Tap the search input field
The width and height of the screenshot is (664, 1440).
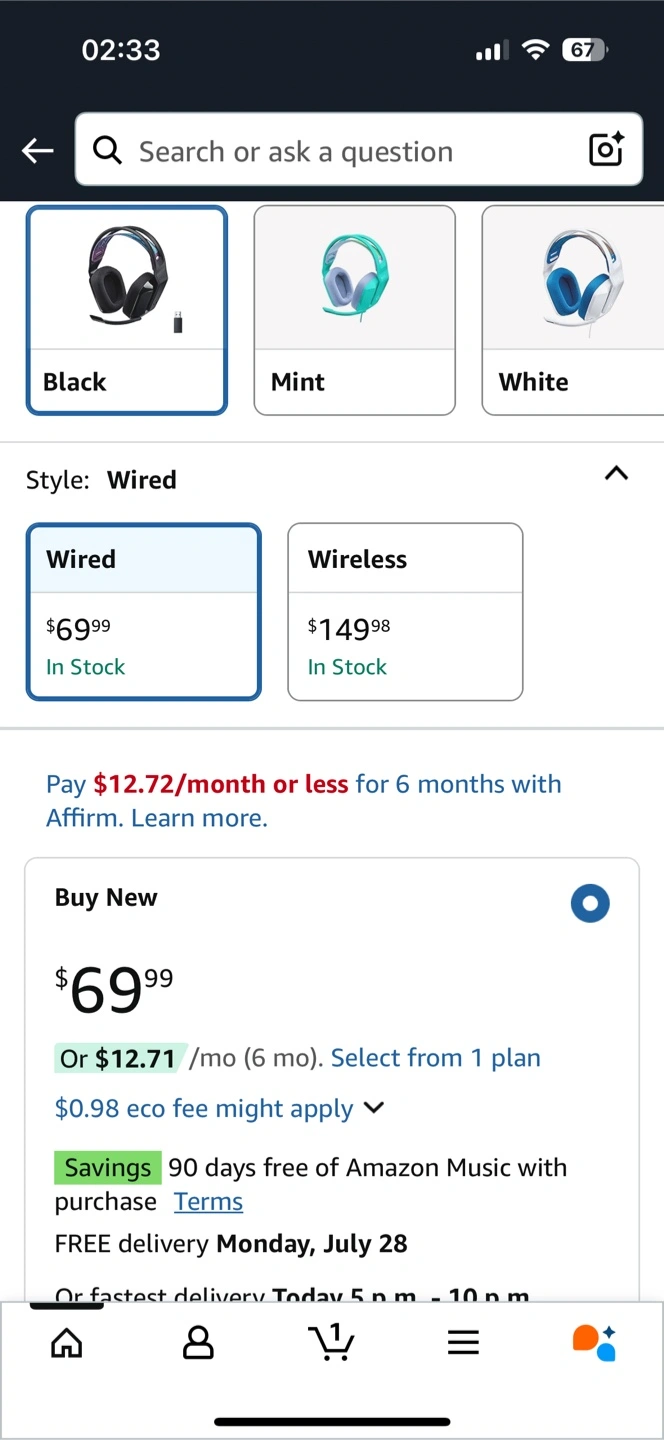coord(350,151)
